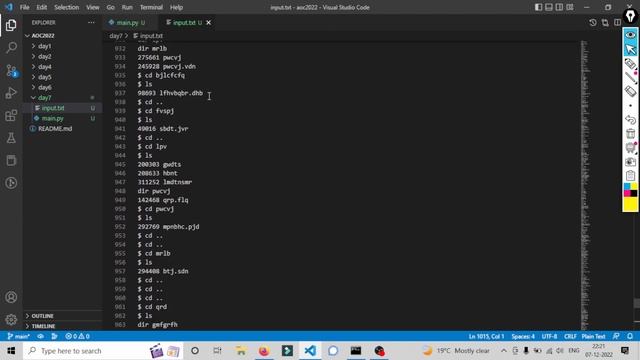Toggle the bottom panel layout

click(549, 7)
